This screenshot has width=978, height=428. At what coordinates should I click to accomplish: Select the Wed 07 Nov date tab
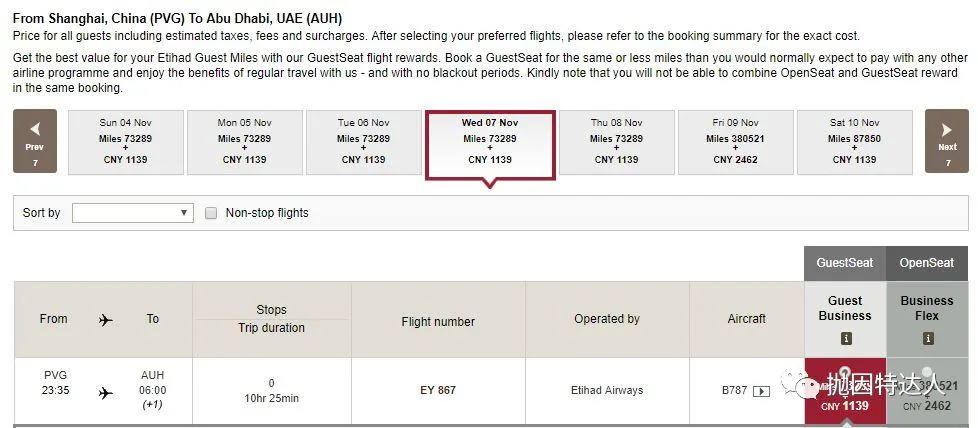click(x=490, y=142)
